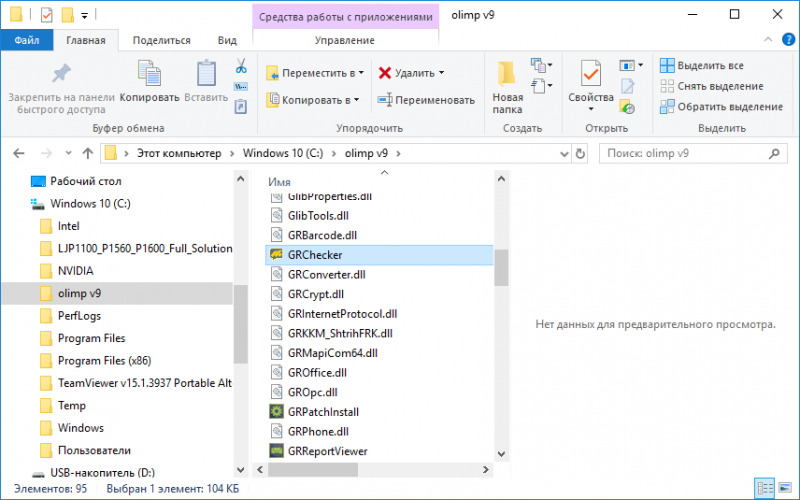This screenshot has width=800, height=500.
Task: Click the Edit icon in Открыть group
Action: click(x=628, y=86)
